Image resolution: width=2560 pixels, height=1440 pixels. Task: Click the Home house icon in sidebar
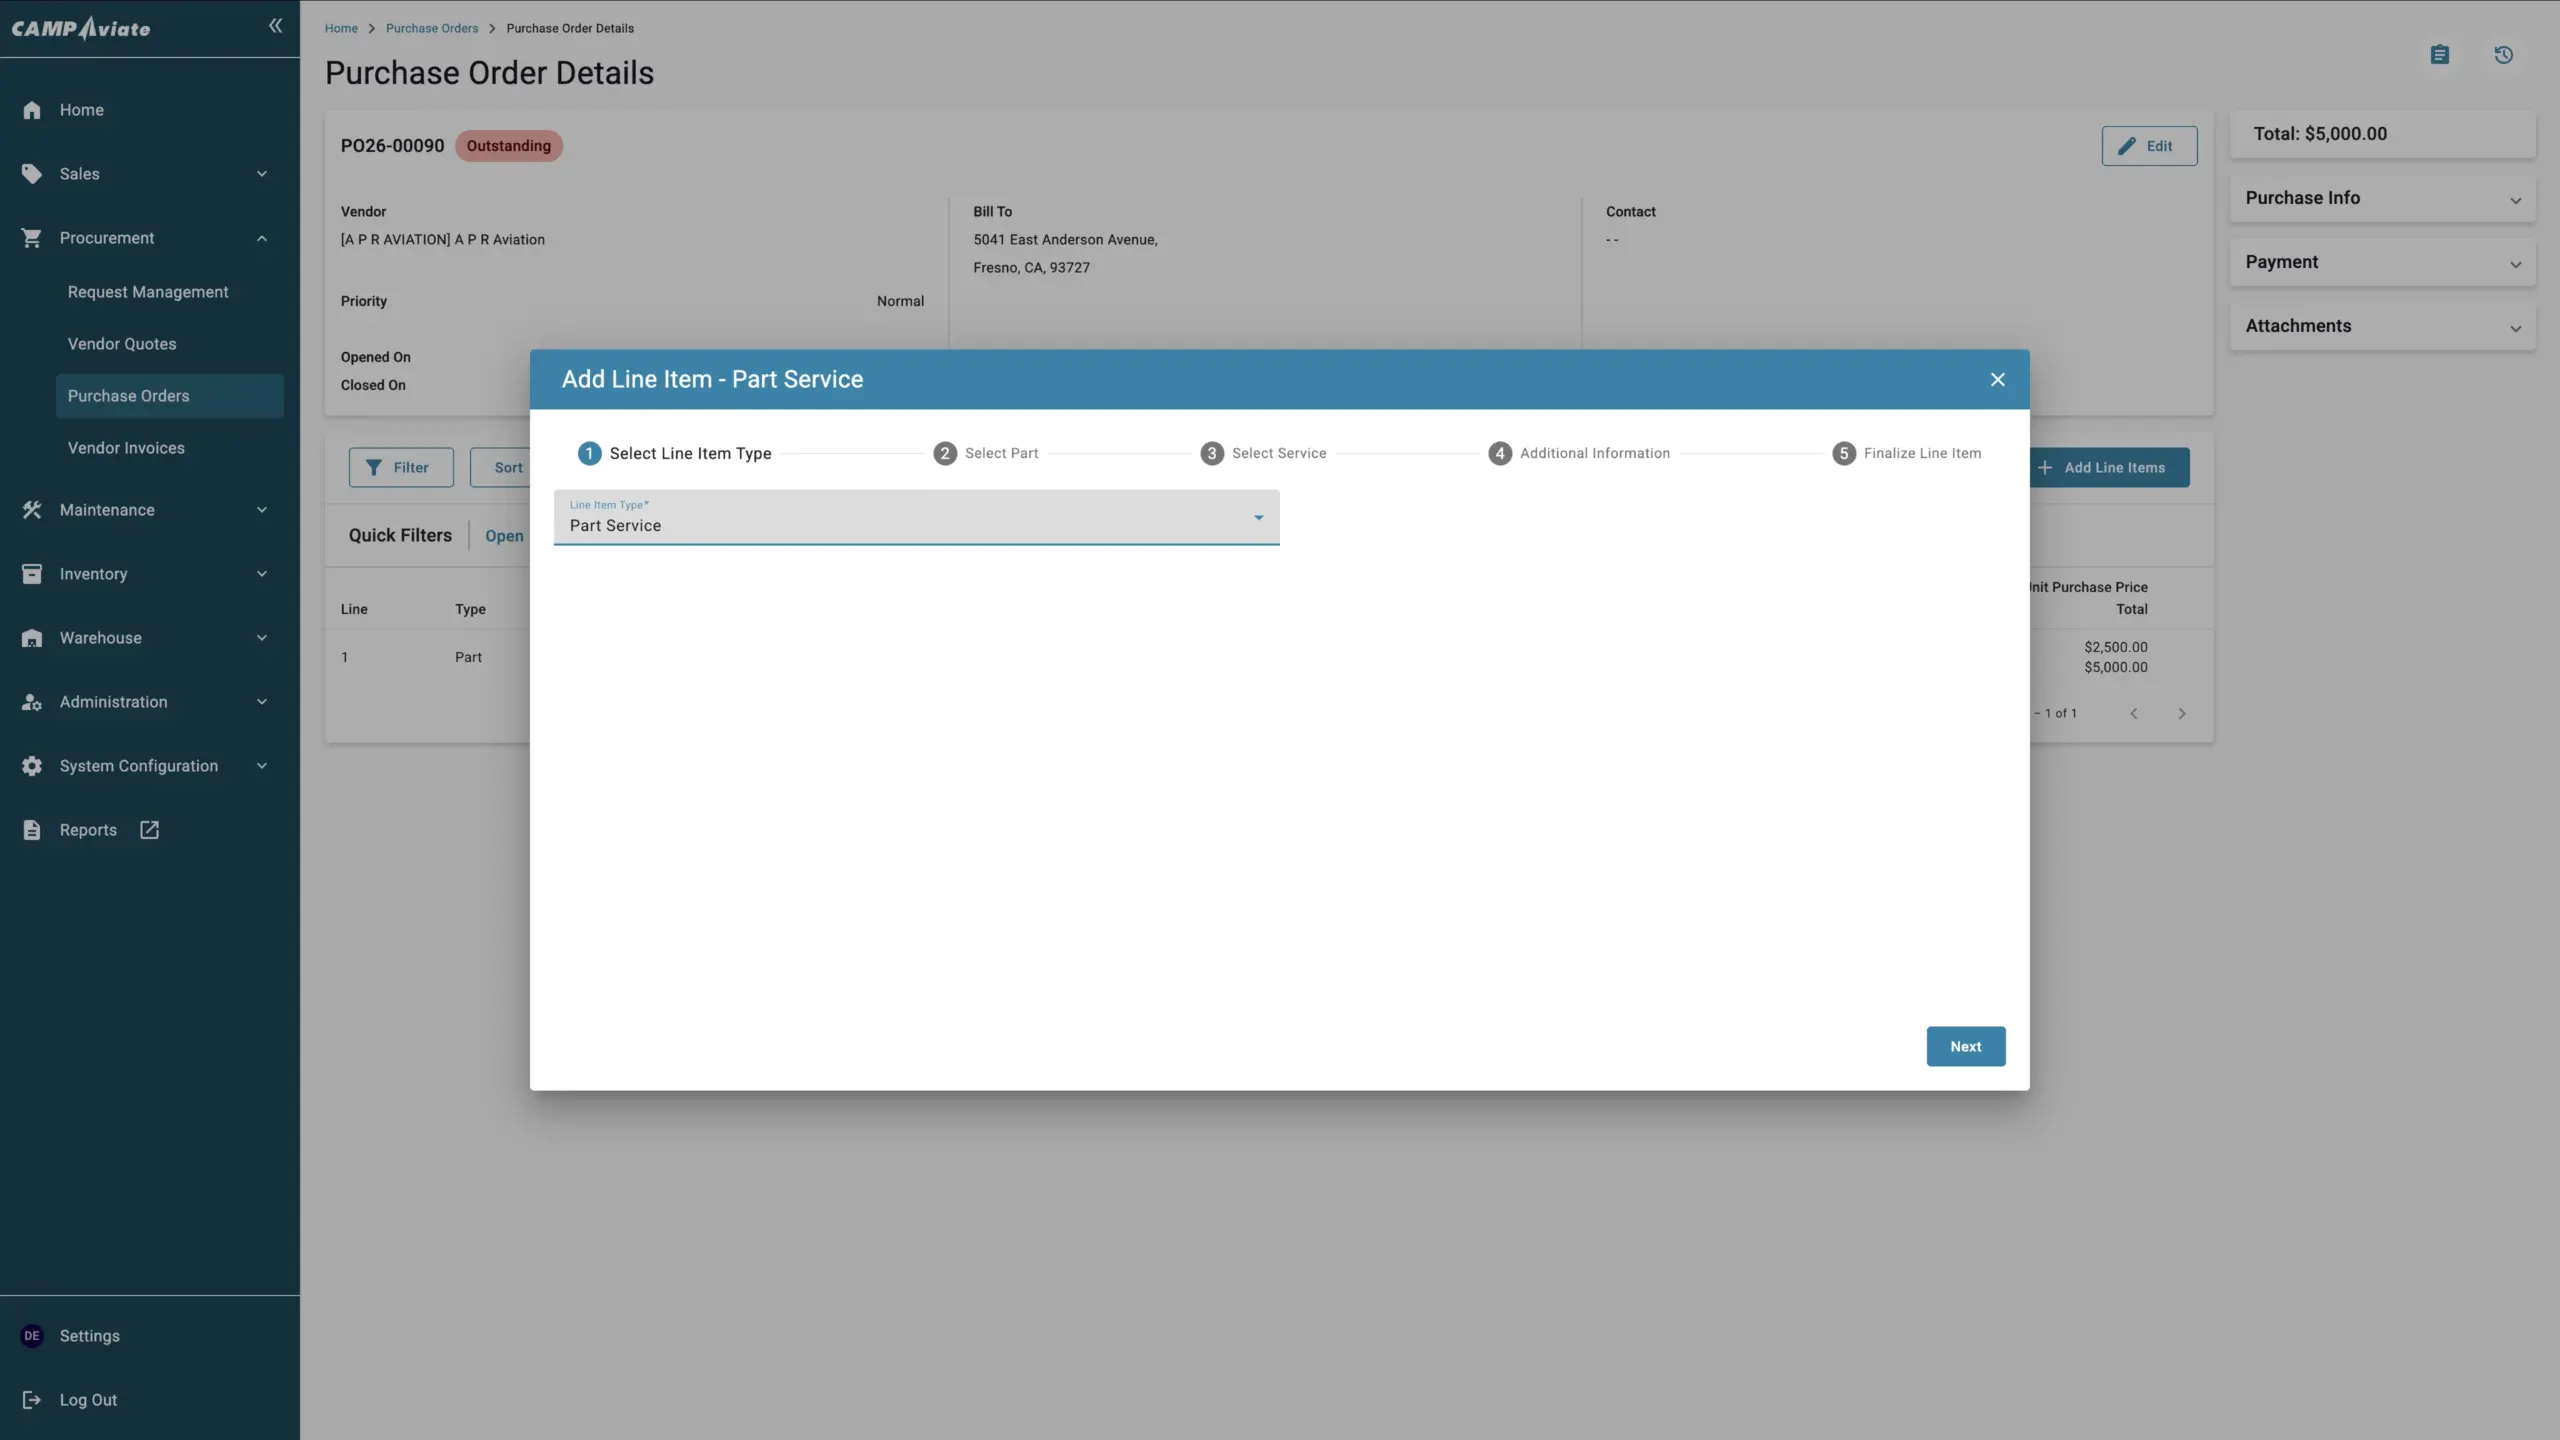point(32,110)
